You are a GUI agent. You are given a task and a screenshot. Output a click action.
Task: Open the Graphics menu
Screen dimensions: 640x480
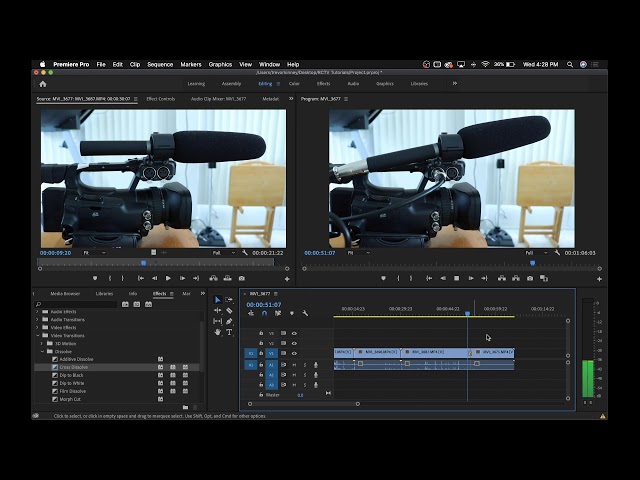point(220,64)
